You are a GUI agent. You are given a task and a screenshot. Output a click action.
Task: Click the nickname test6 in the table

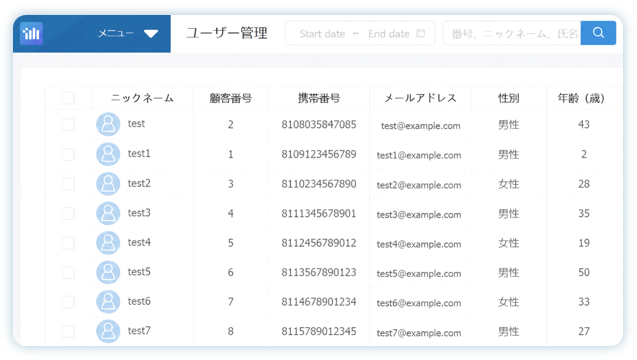[x=139, y=301]
